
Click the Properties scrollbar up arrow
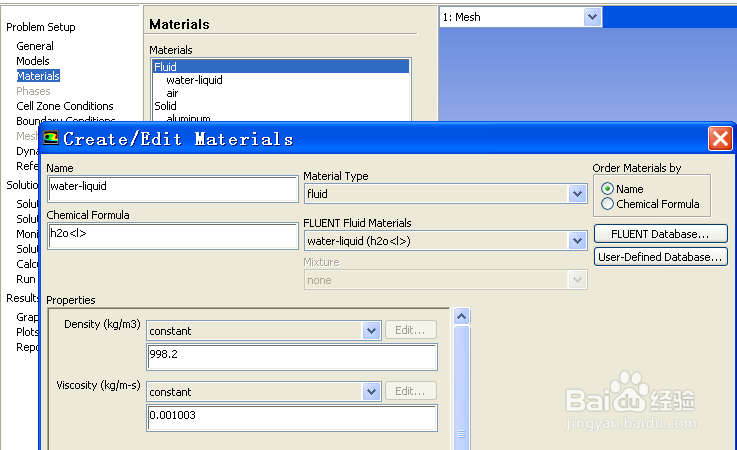coord(461,317)
